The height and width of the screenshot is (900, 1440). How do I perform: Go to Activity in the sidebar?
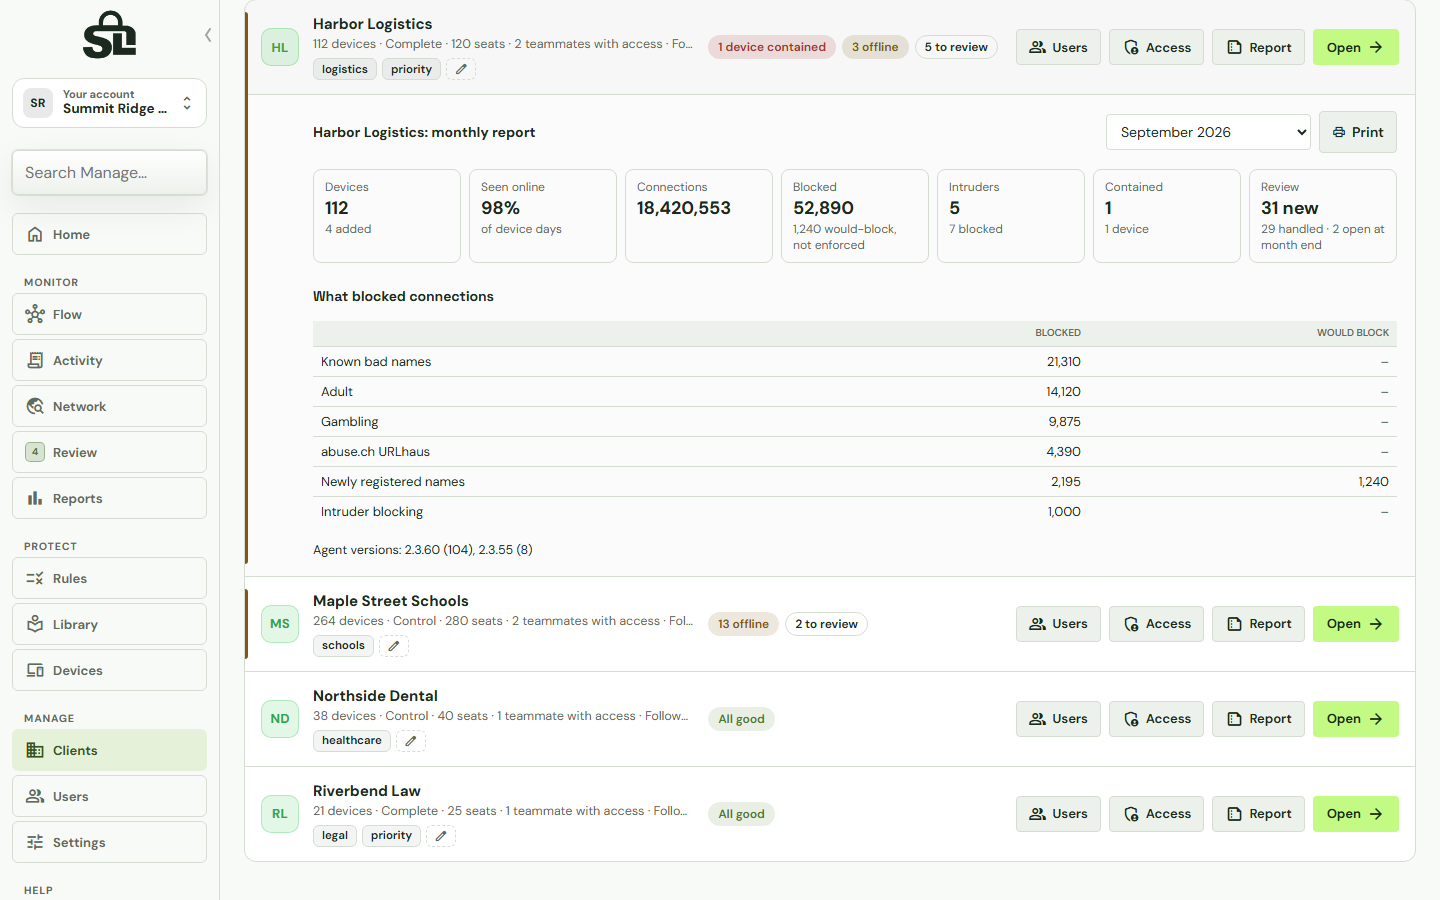(109, 360)
